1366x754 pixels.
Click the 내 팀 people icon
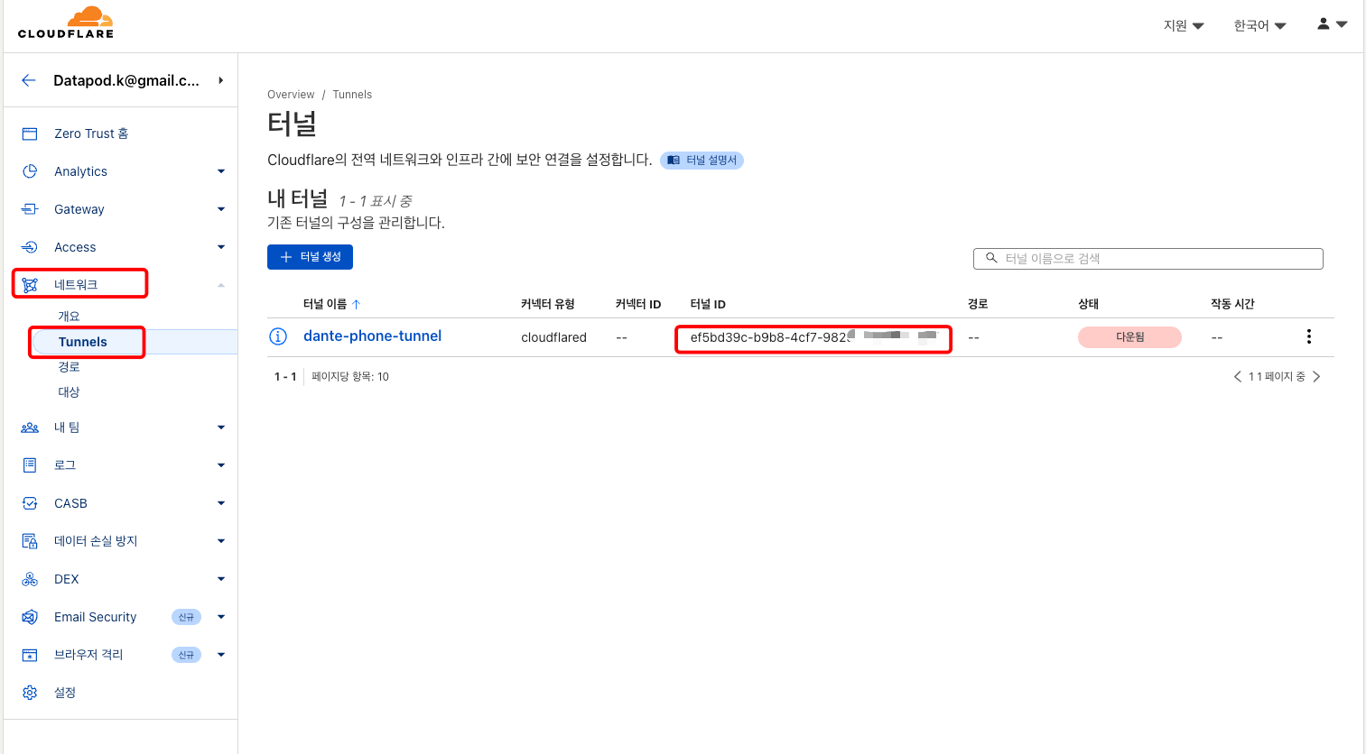click(x=30, y=427)
